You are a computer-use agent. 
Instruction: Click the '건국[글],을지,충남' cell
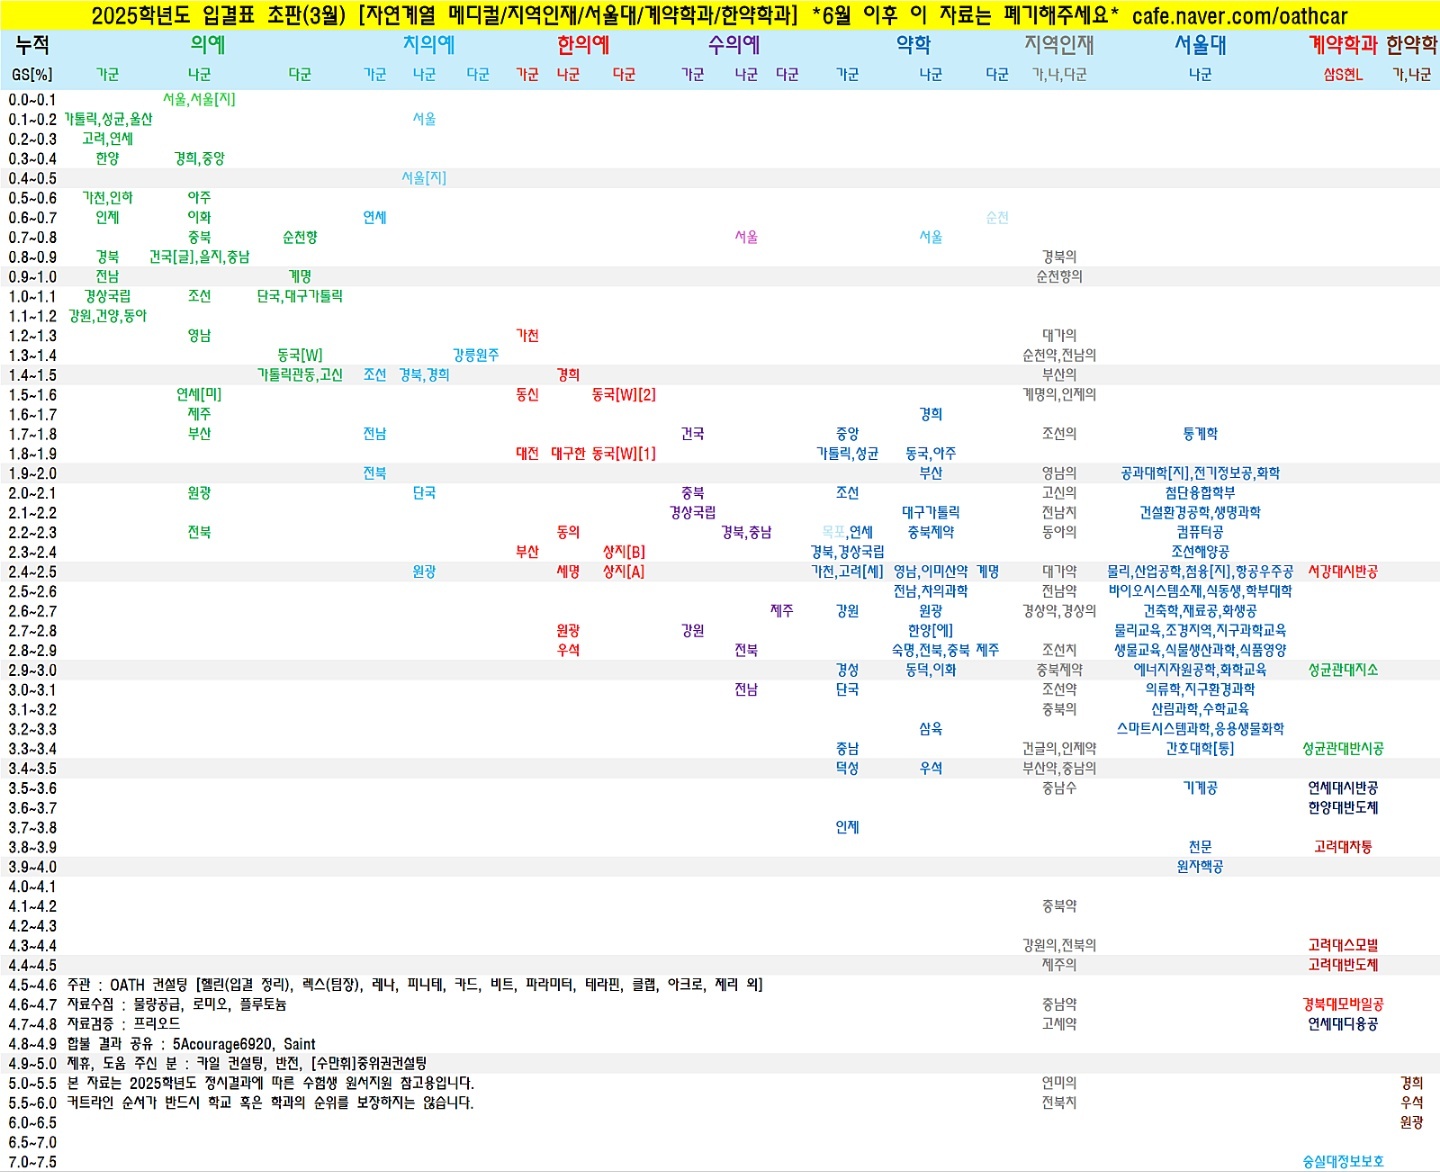pyautogui.click(x=199, y=257)
